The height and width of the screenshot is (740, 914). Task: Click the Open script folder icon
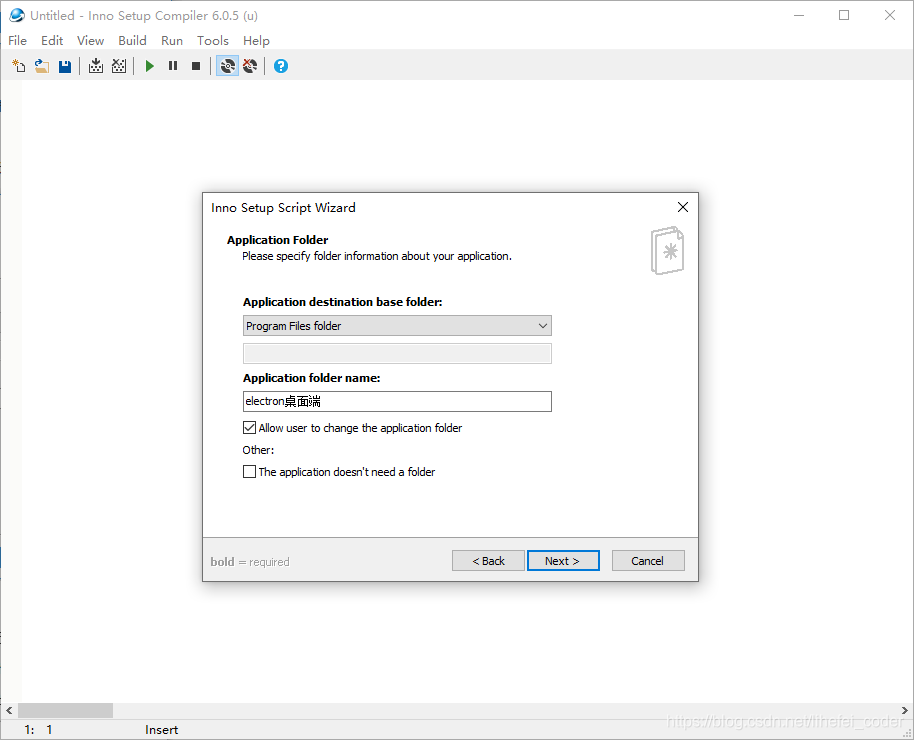coord(41,66)
